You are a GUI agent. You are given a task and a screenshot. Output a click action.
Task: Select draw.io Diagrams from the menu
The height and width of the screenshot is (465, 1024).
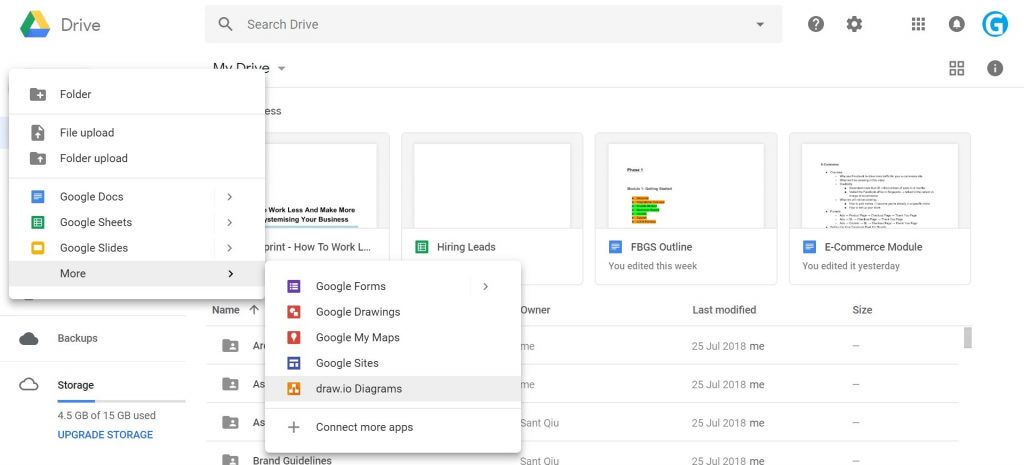(x=358, y=389)
